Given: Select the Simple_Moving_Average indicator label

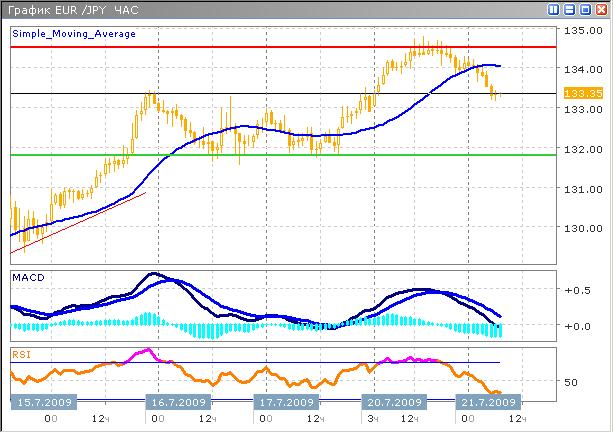Looking at the screenshot, I should pyautogui.click(x=73, y=34).
